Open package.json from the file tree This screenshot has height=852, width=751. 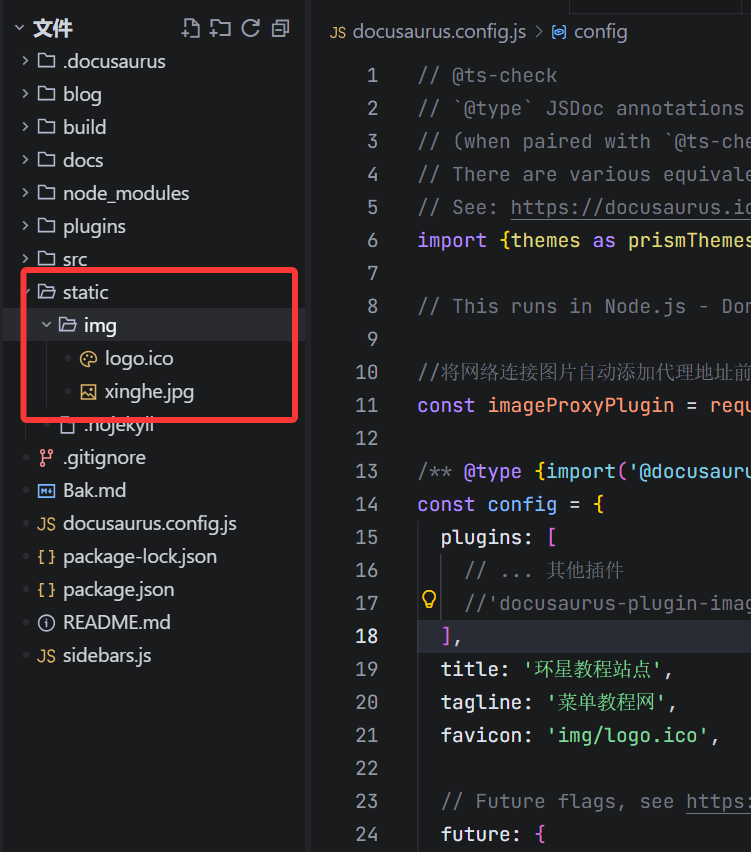click(x=118, y=590)
